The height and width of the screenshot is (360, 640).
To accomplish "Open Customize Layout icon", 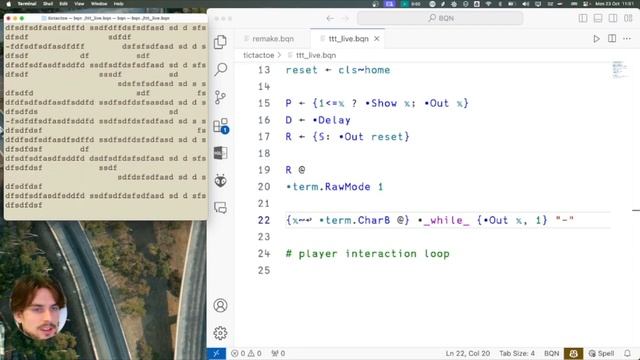I will point(628,18).
